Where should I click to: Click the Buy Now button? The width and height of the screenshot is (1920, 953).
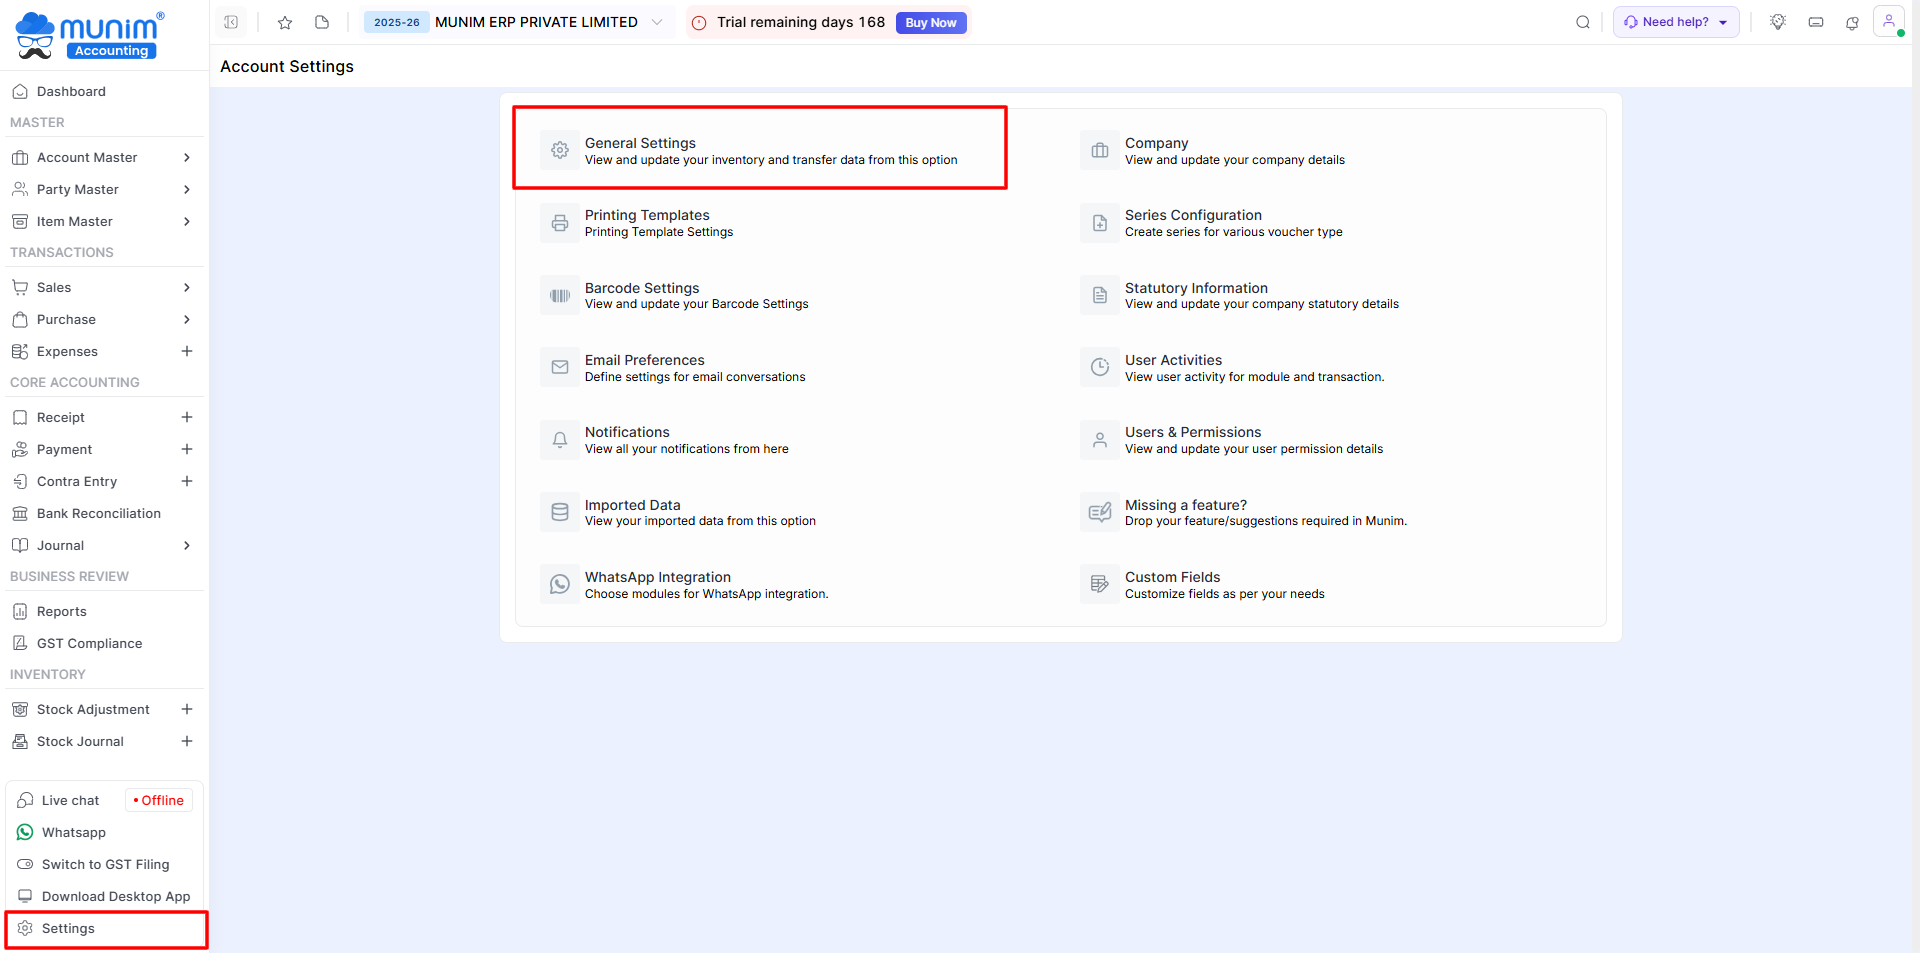point(930,22)
